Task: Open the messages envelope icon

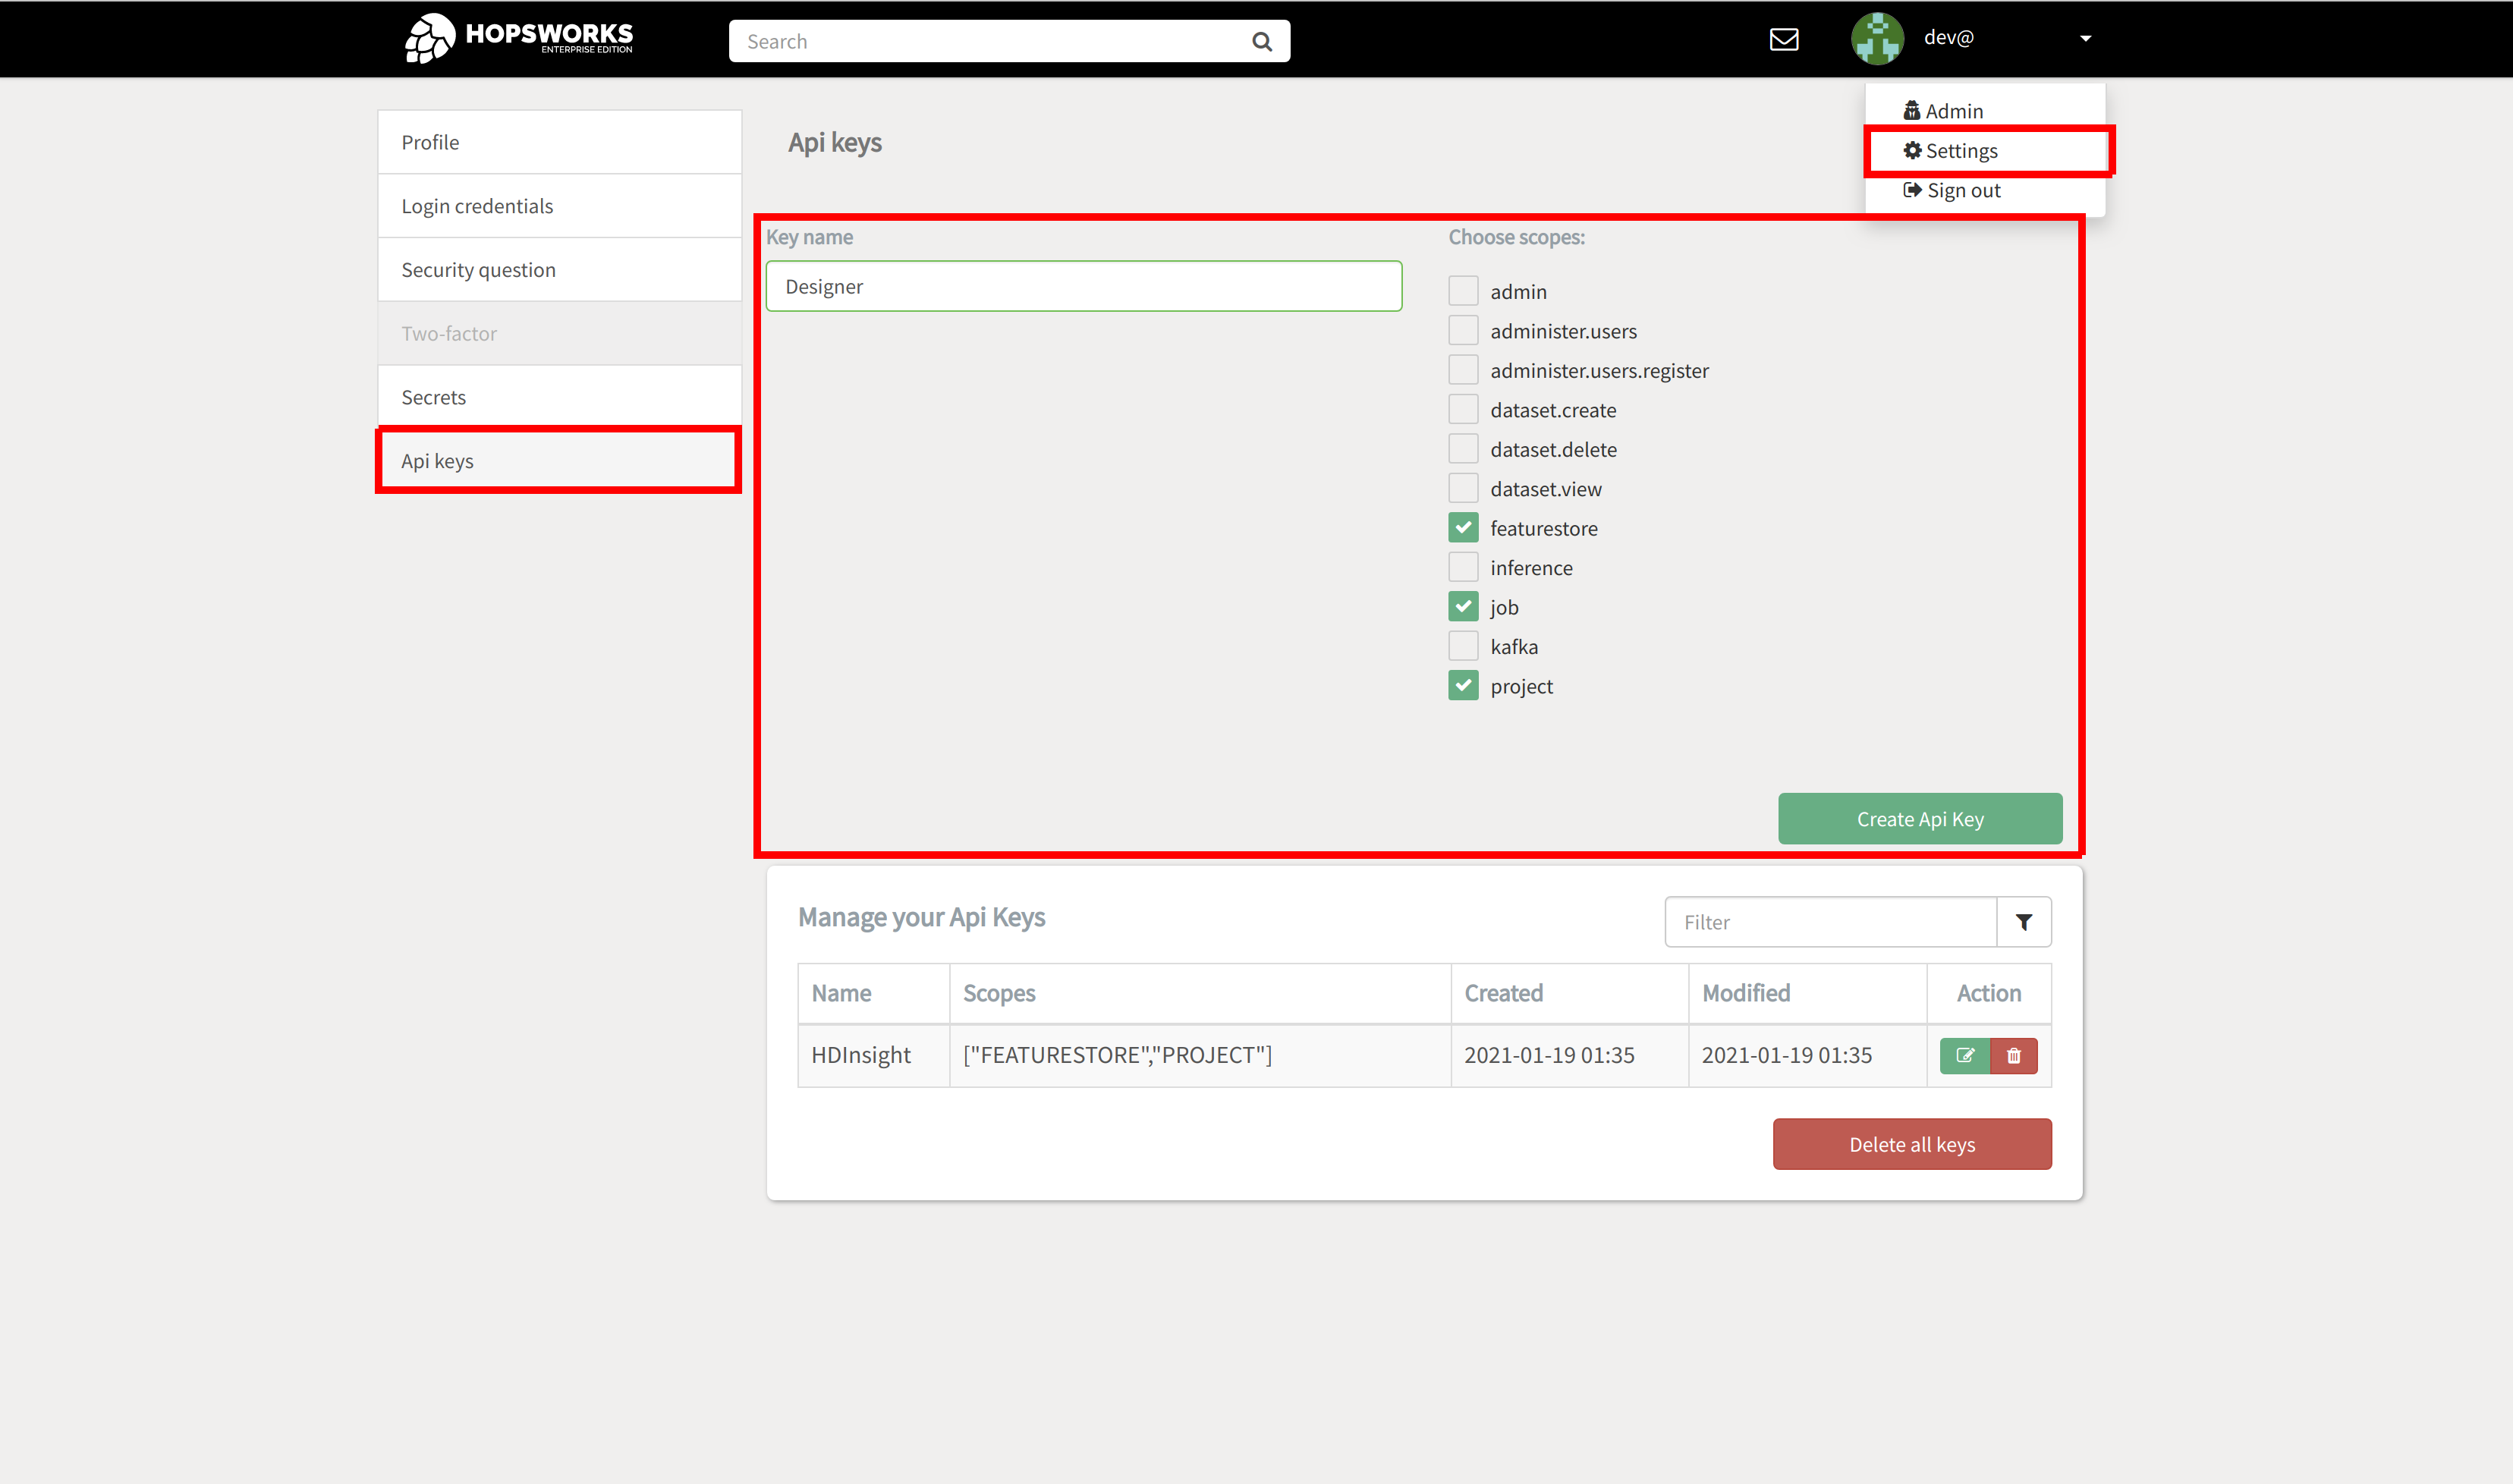Action: click(1784, 39)
